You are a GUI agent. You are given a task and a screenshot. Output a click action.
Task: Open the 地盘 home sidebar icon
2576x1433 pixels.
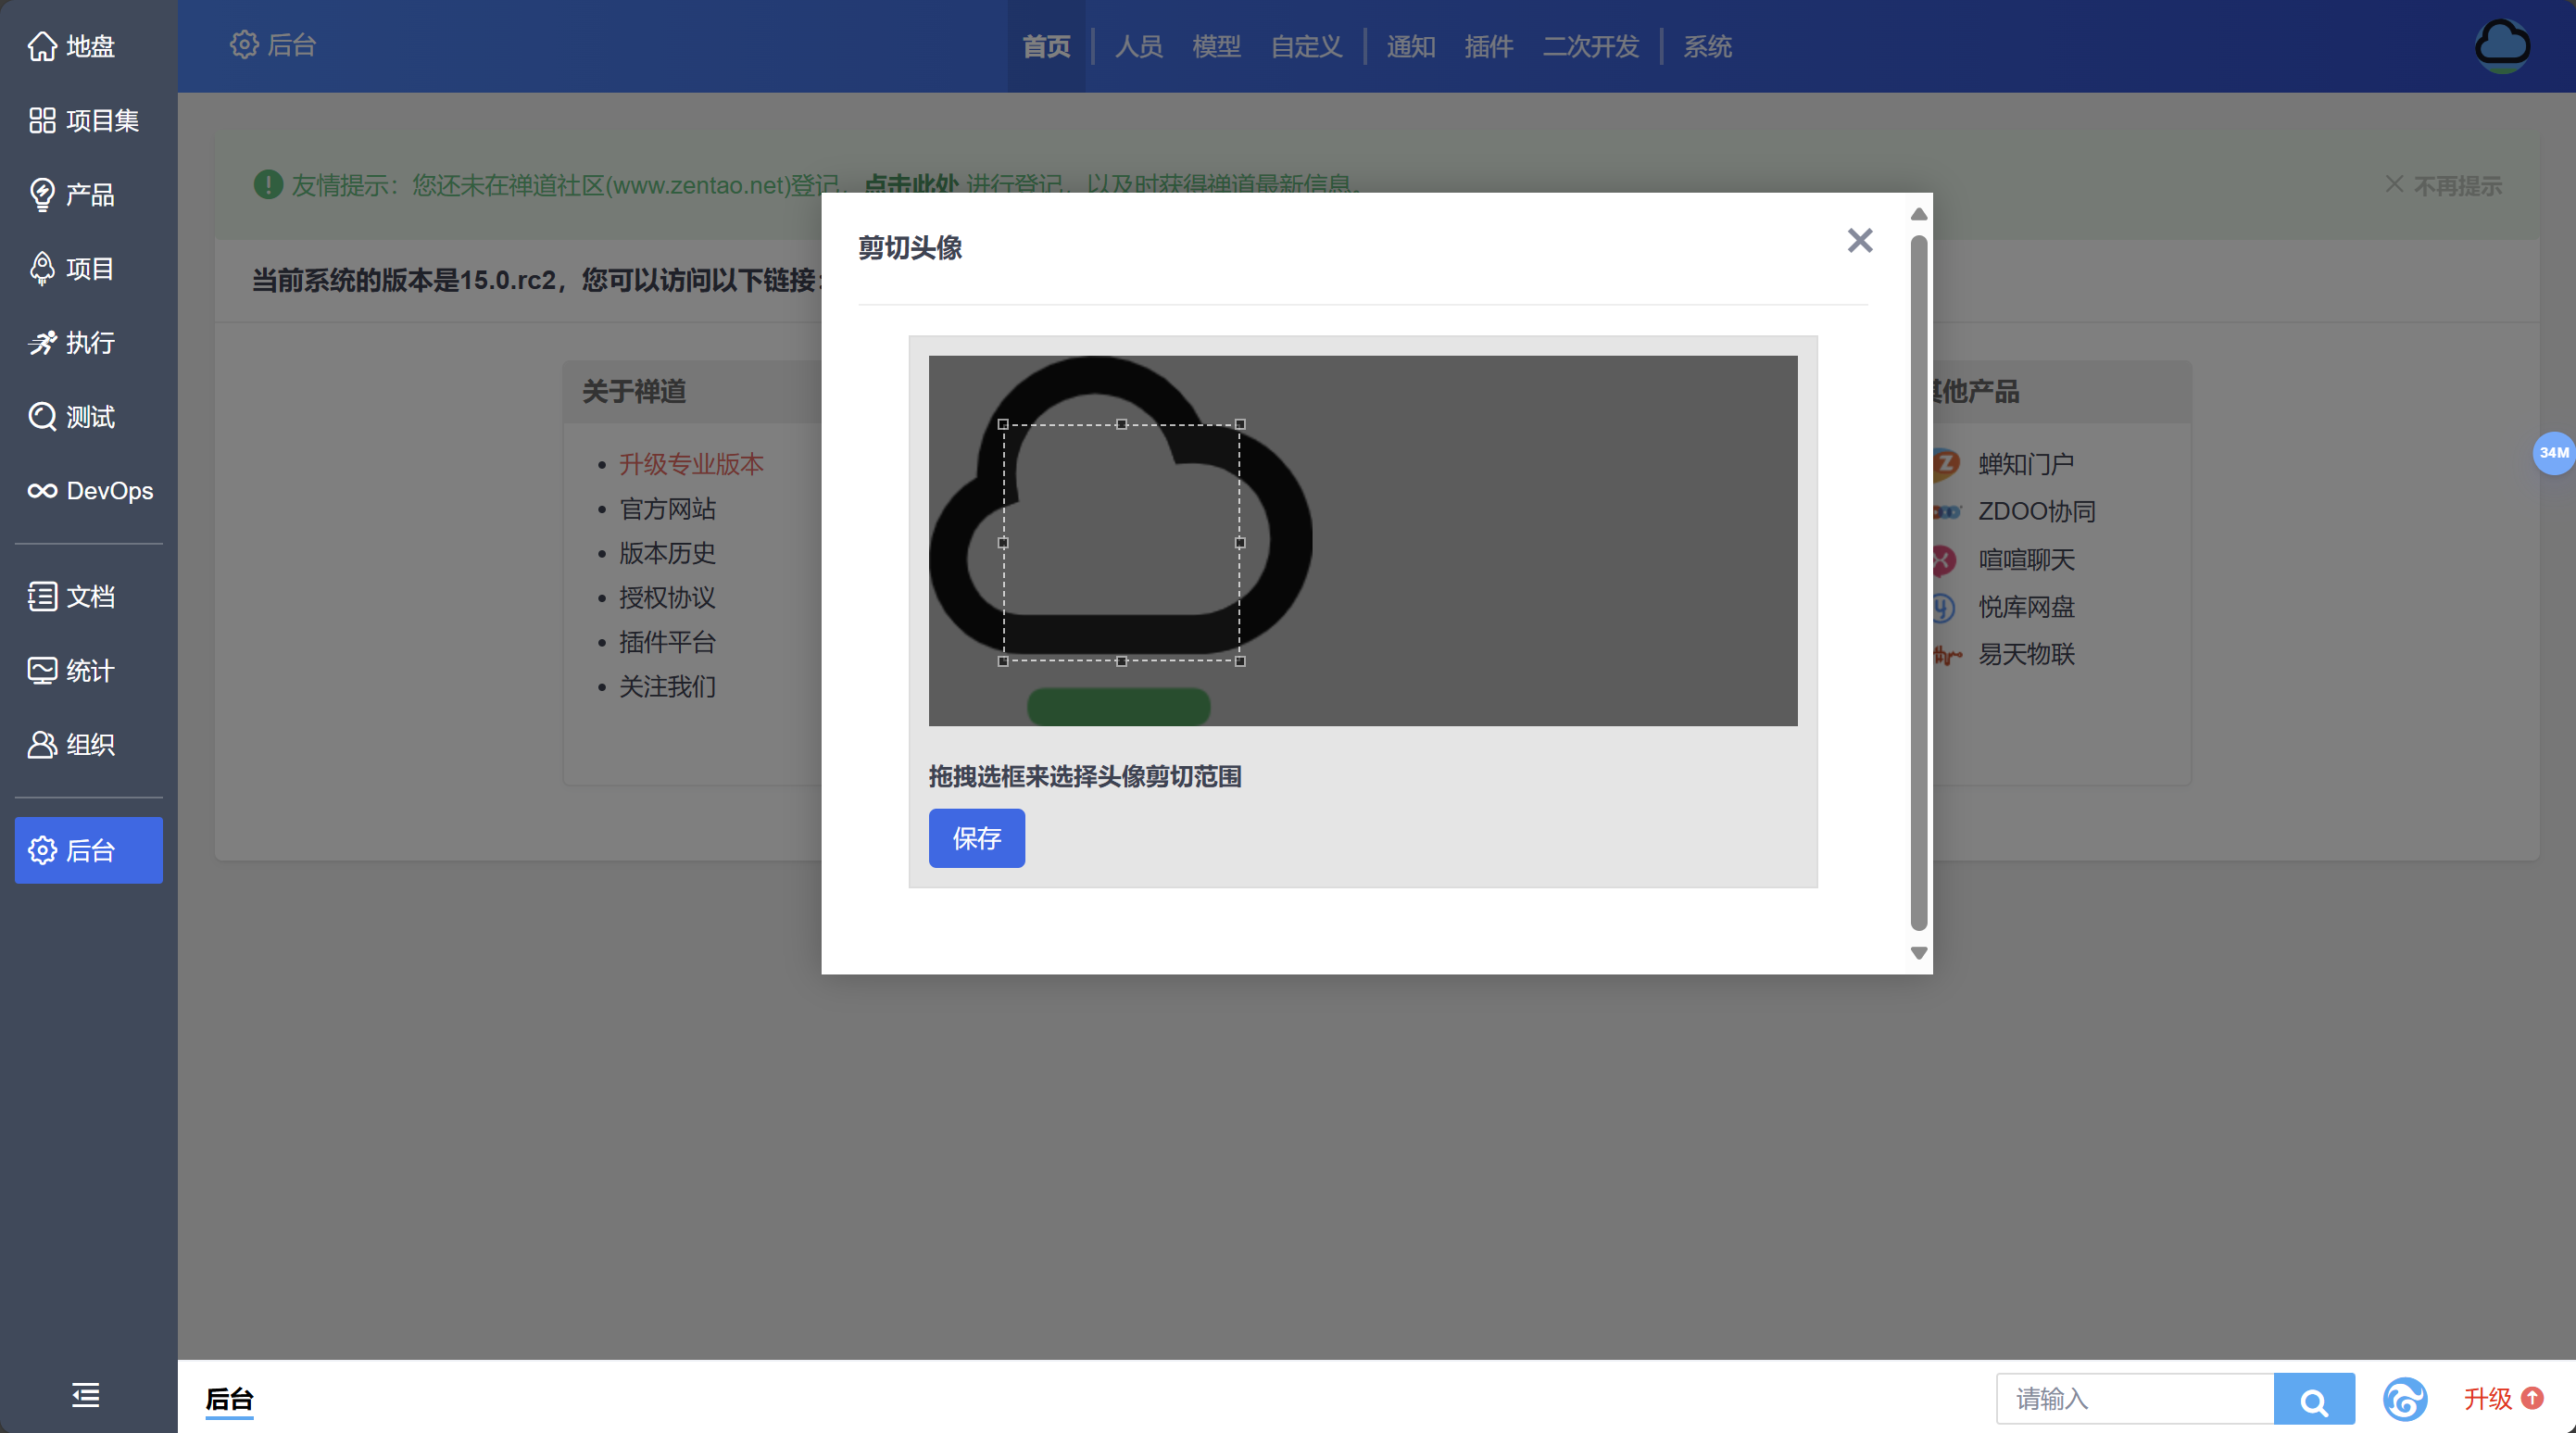(42, 46)
